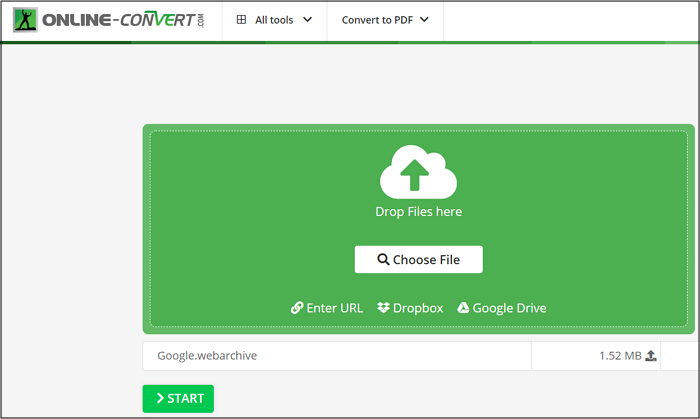This screenshot has width=700, height=419.
Task: Click the upload icon next to 1.52 MB
Action: [x=651, y=355]
